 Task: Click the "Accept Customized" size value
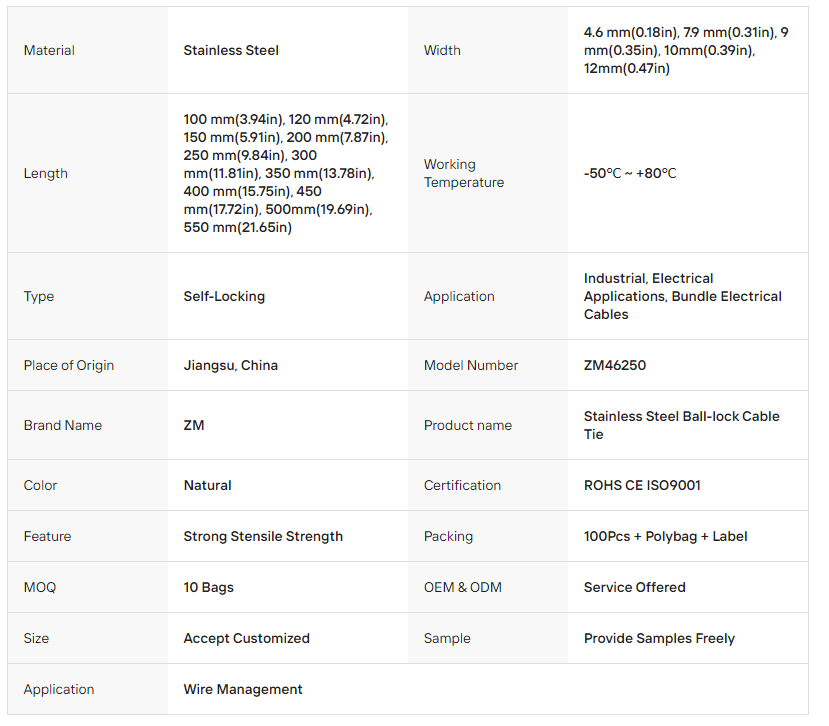(x=247, y=638)
